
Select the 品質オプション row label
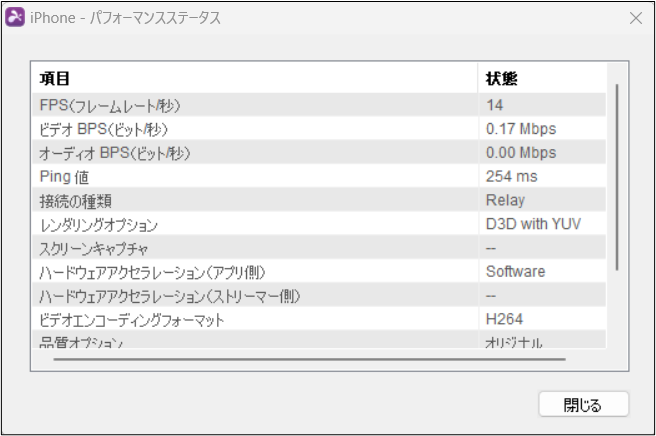click(x=81, y=342)
